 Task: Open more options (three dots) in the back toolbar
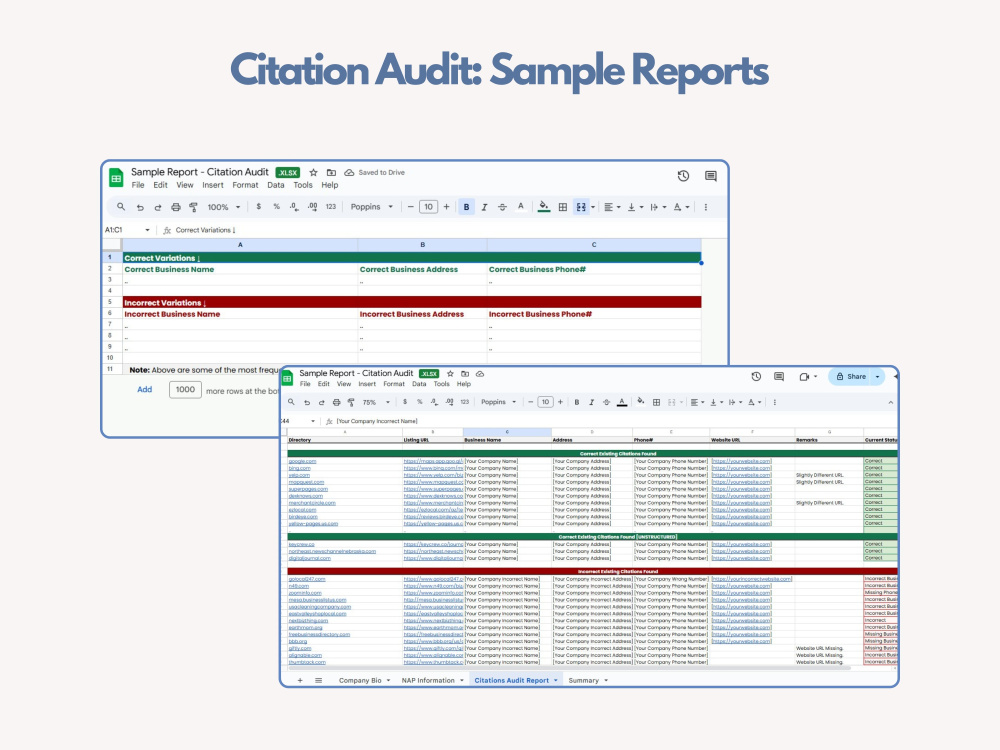coord(705,207)
